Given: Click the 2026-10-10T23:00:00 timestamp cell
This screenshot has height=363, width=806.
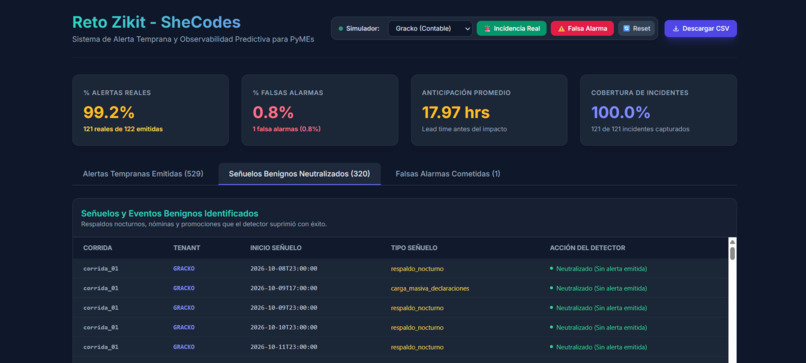Looking at the screenshot, I should tap(284, 327).
